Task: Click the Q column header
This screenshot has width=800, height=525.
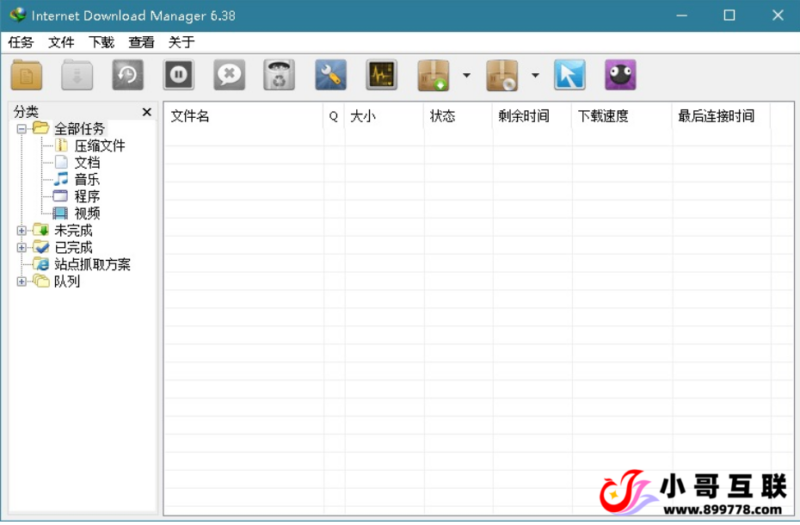Action: (334, 116)
